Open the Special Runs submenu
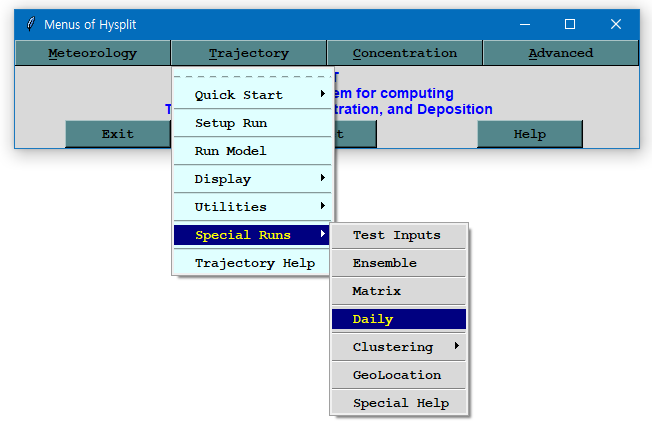This screenshot has height=427, width=652. [x=252, y=235]
